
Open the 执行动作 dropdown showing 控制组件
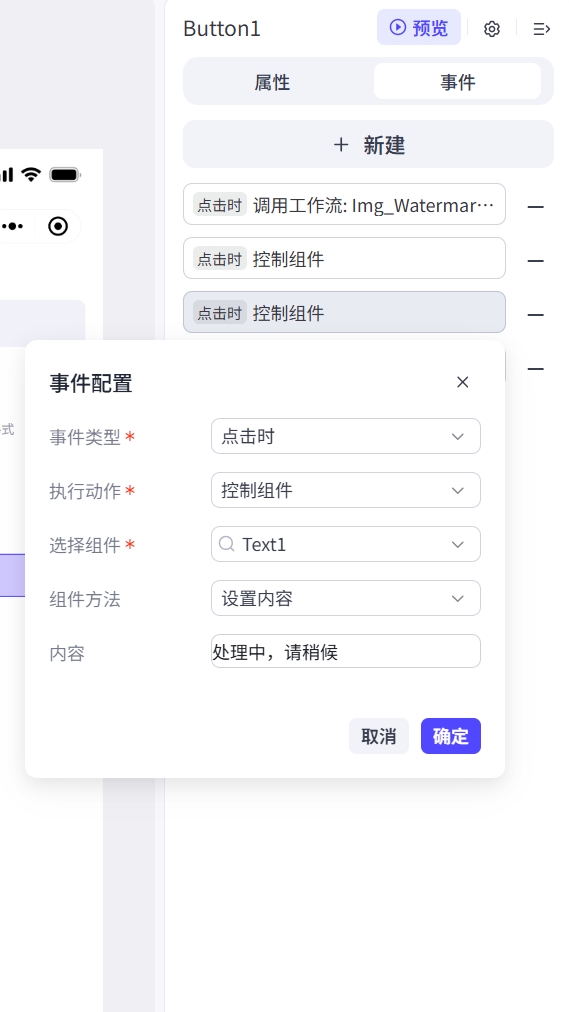coord(346,491)
